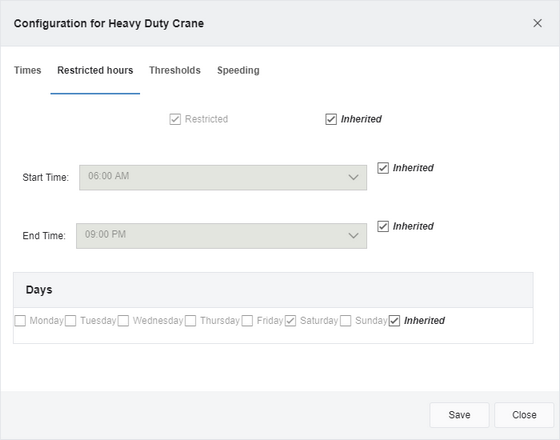Switch to the Times tab
Viewport: 560px width, 440px height.
[28, 70]
